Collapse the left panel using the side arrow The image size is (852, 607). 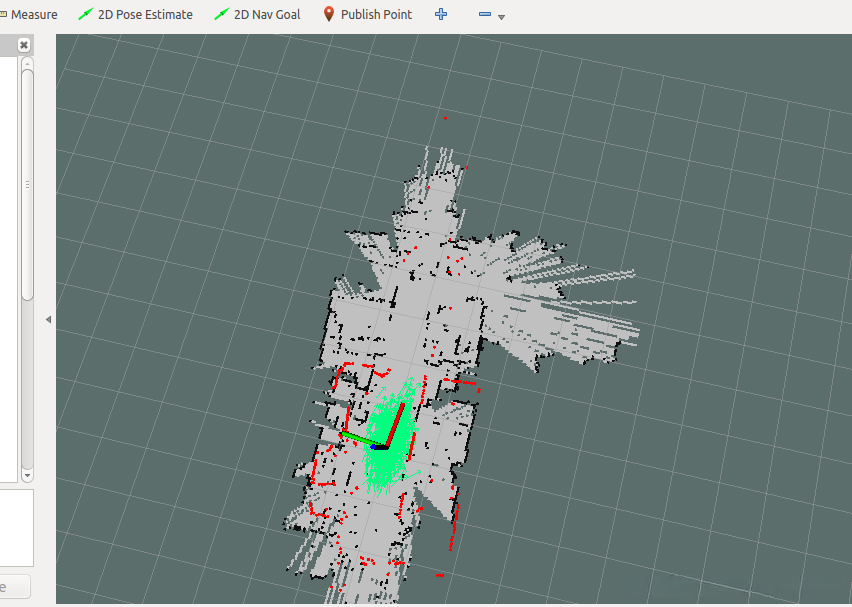point(48,319)
